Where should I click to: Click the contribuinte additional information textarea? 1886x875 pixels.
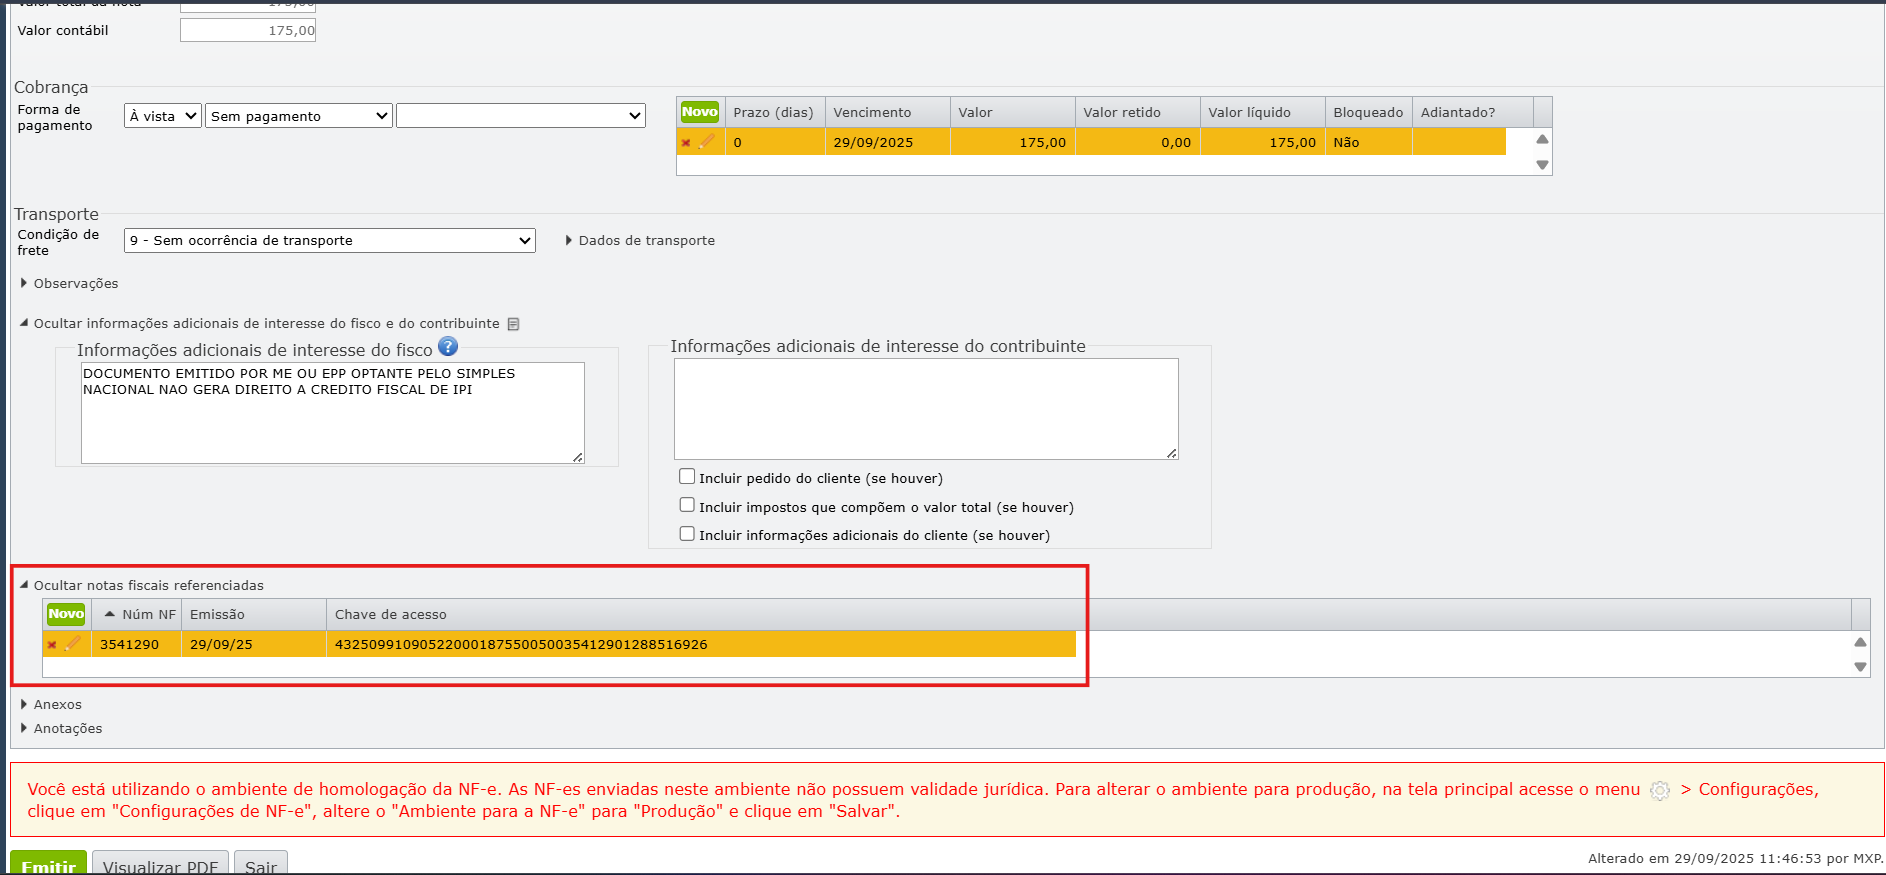coord(926,409)
